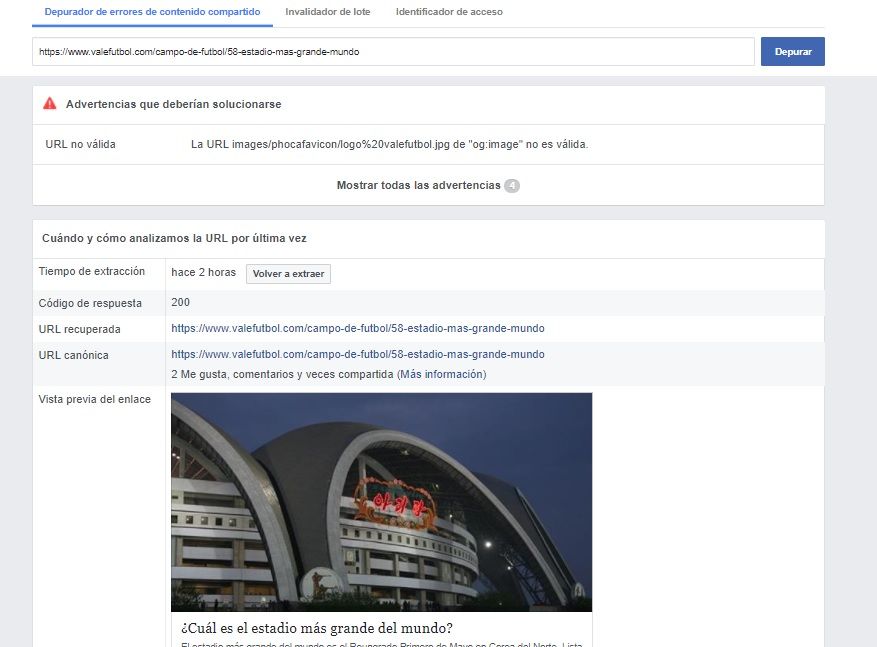877x647 pixels.
Task: Open the URL canónica link
Action: click(x=357, y=354)
